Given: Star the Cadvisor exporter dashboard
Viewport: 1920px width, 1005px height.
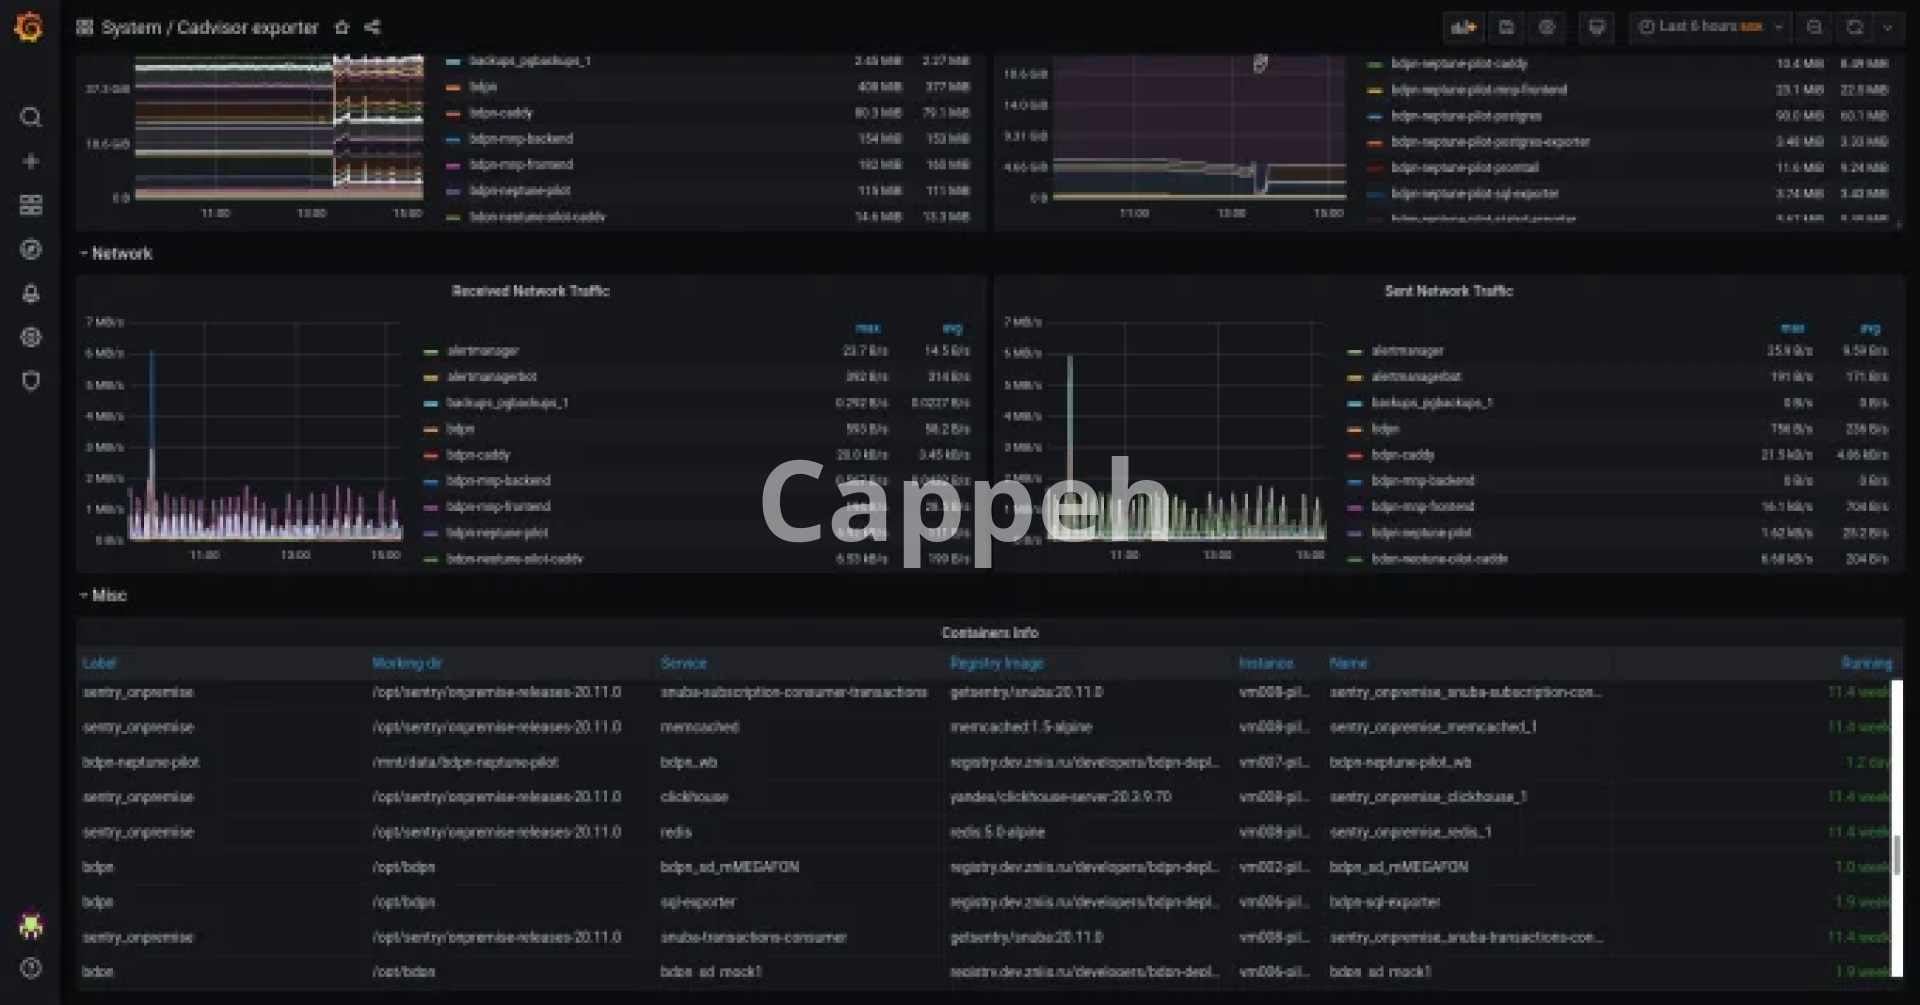Looking at the screenshot, I should [342, 27].
